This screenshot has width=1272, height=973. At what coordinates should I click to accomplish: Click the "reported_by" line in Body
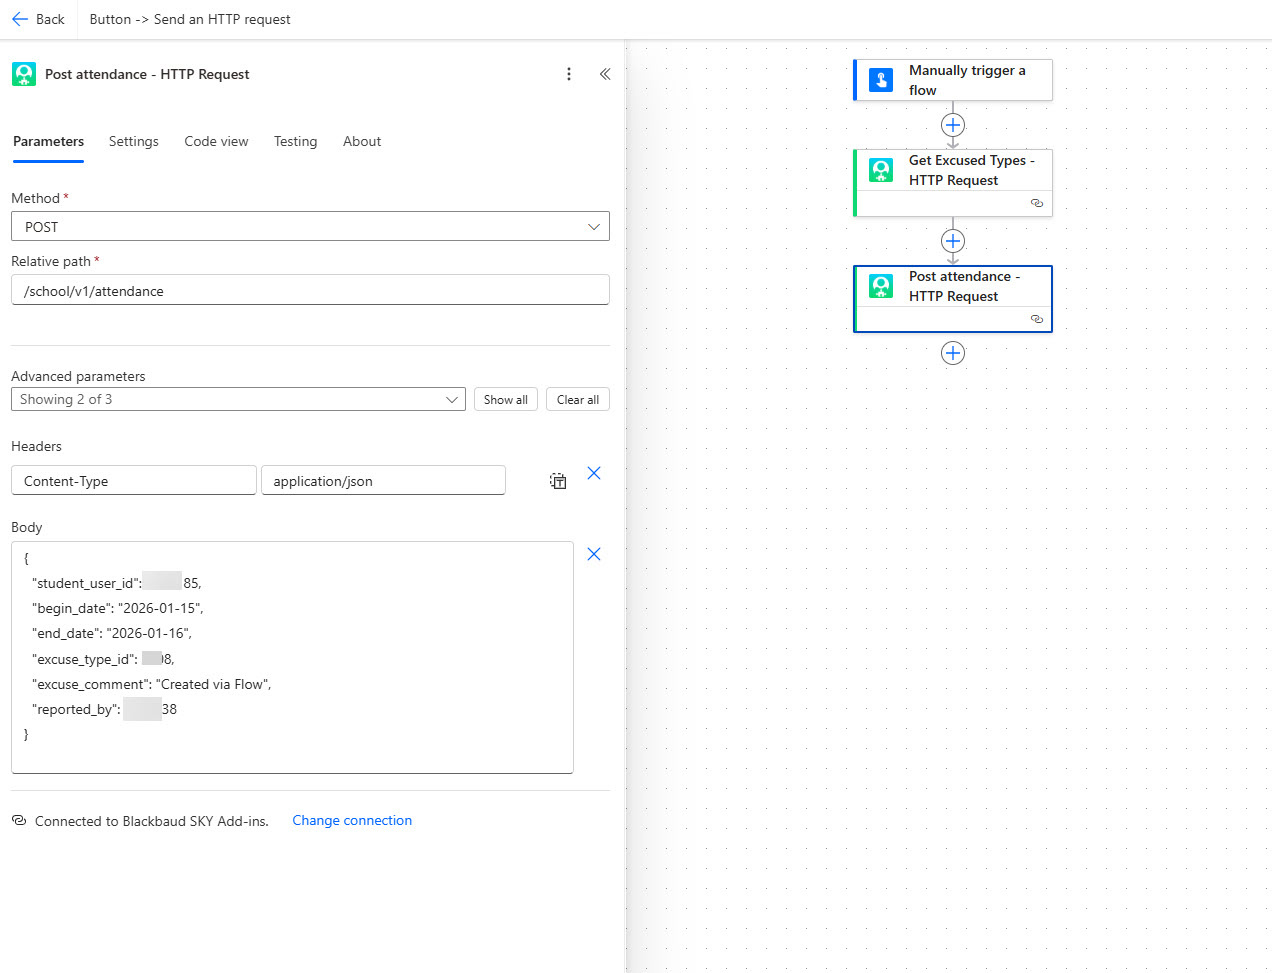point(105,709)
